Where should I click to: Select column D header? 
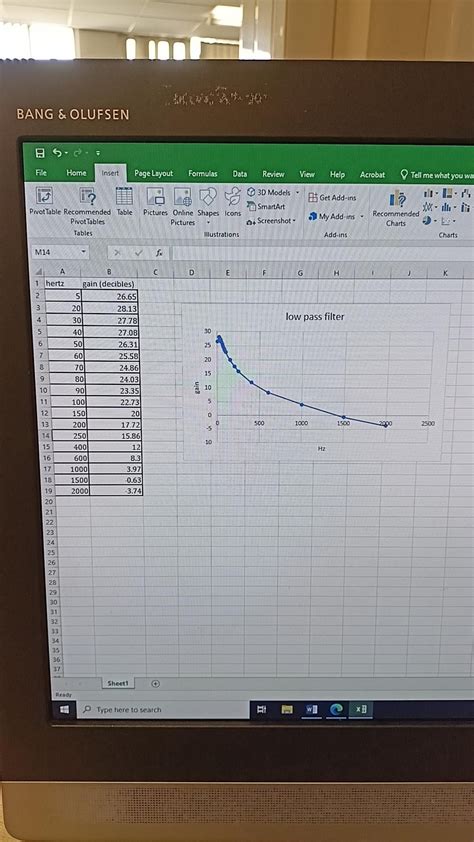192,273
